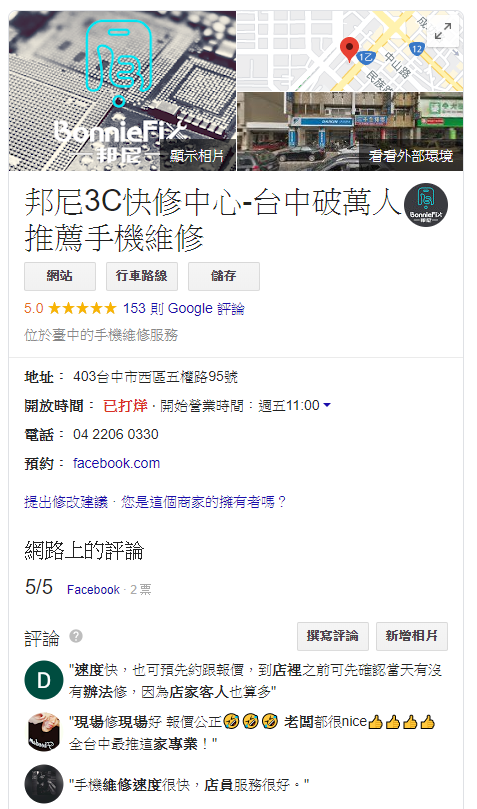Click the red location pin on the map

349,50
